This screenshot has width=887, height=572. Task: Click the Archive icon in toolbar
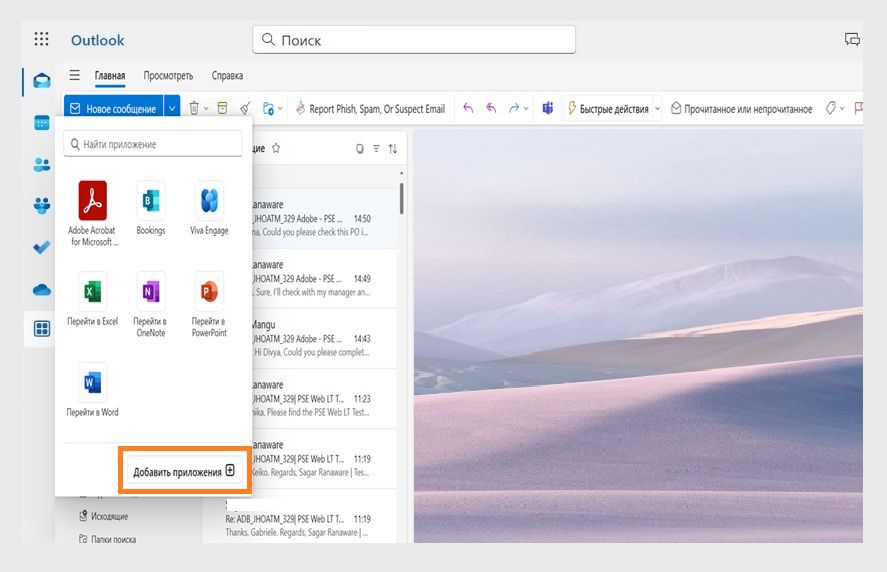tap(222, 108)
